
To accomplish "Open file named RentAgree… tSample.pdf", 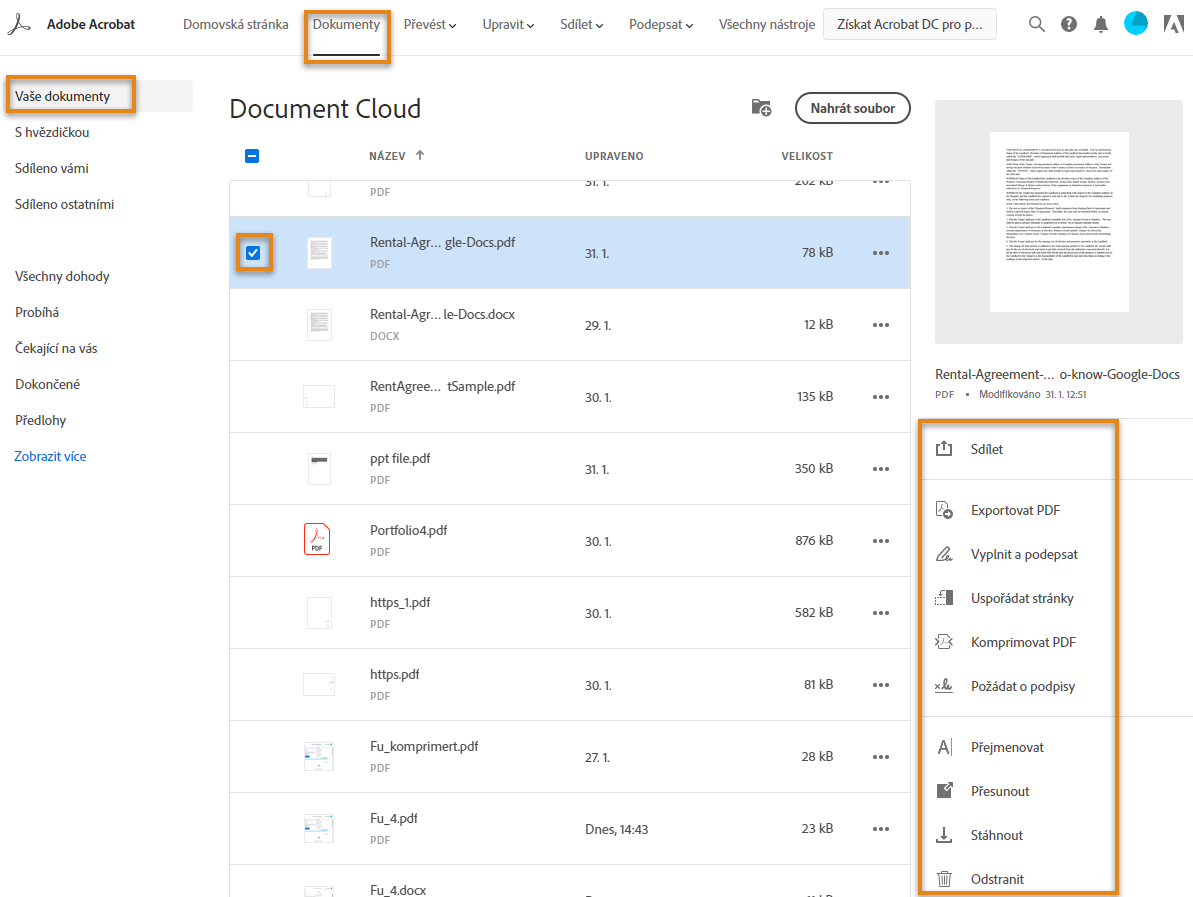I will coord(443,386).
